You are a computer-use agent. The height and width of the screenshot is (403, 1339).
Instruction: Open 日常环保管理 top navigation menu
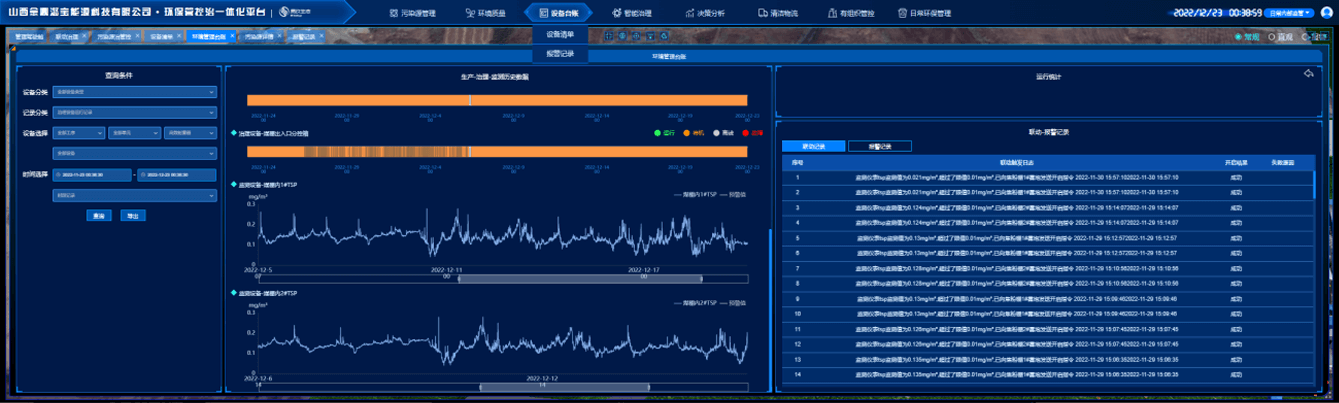925,14
